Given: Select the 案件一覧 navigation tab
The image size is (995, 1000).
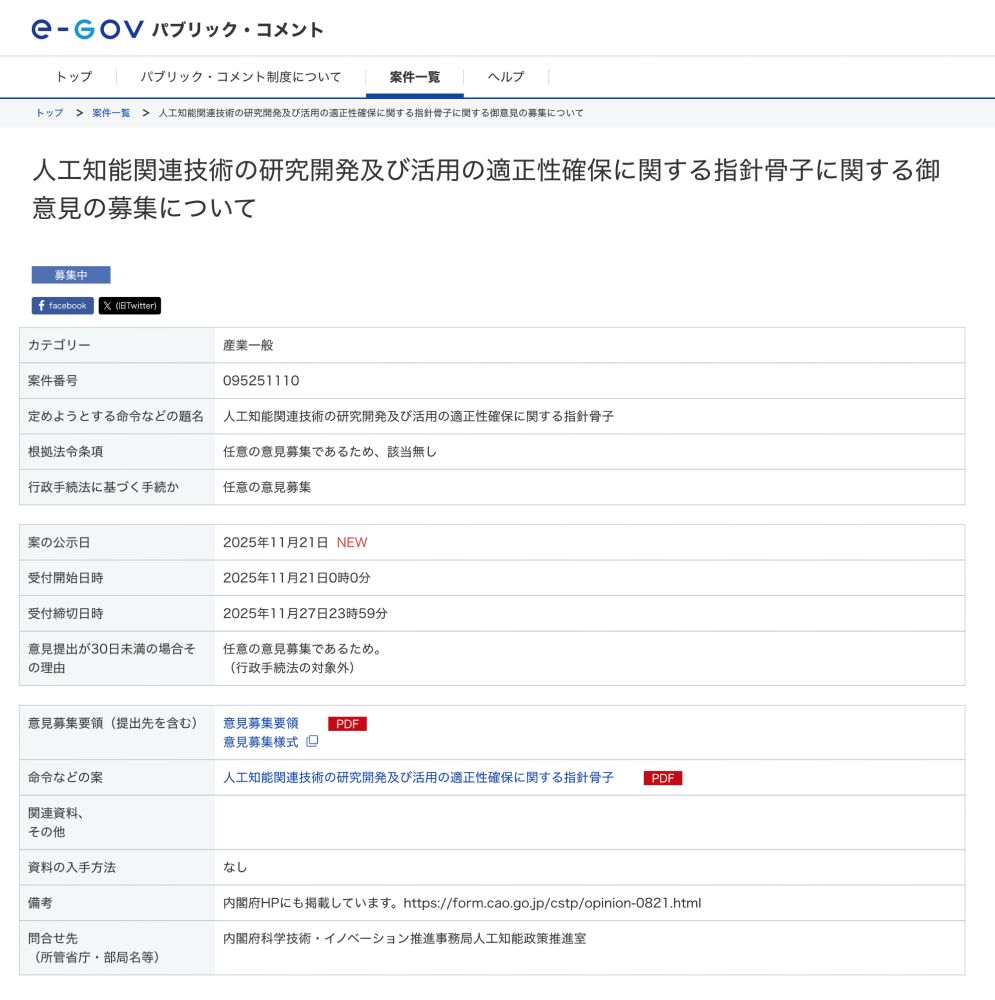Looking at the screenshot, I should [x=412, y=76].
